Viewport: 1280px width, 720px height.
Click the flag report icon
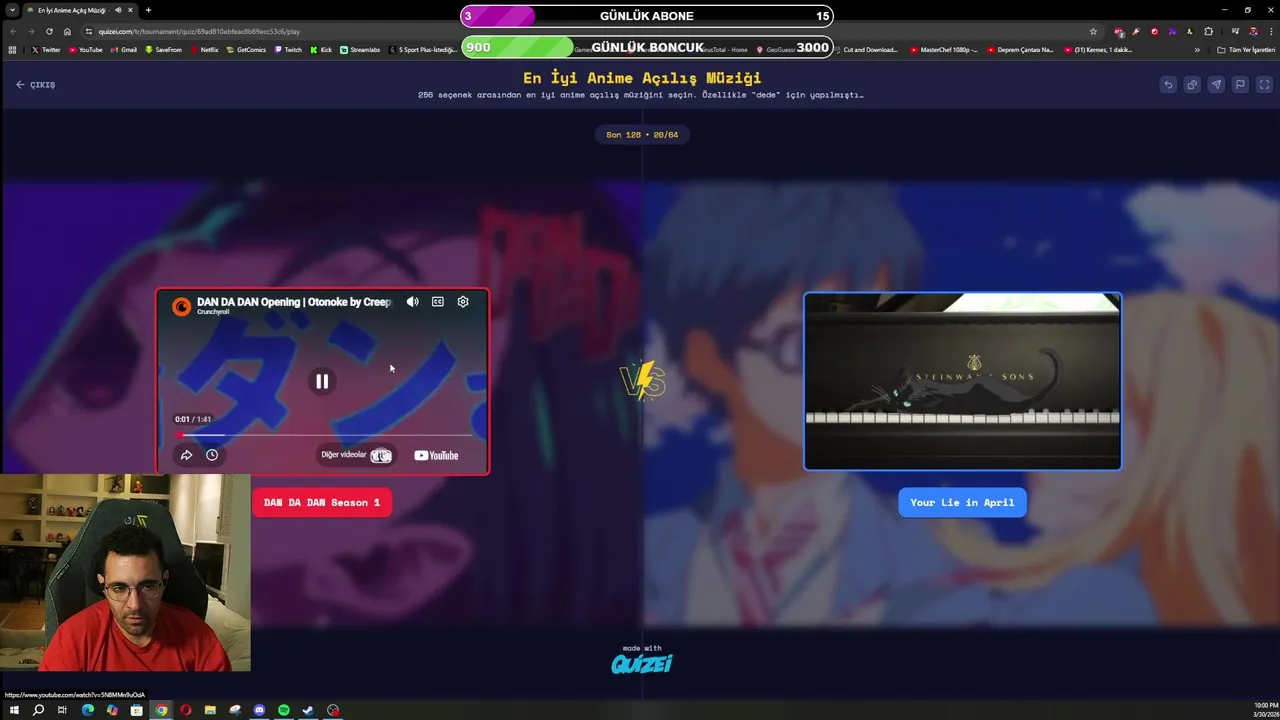pos(1240,85)
